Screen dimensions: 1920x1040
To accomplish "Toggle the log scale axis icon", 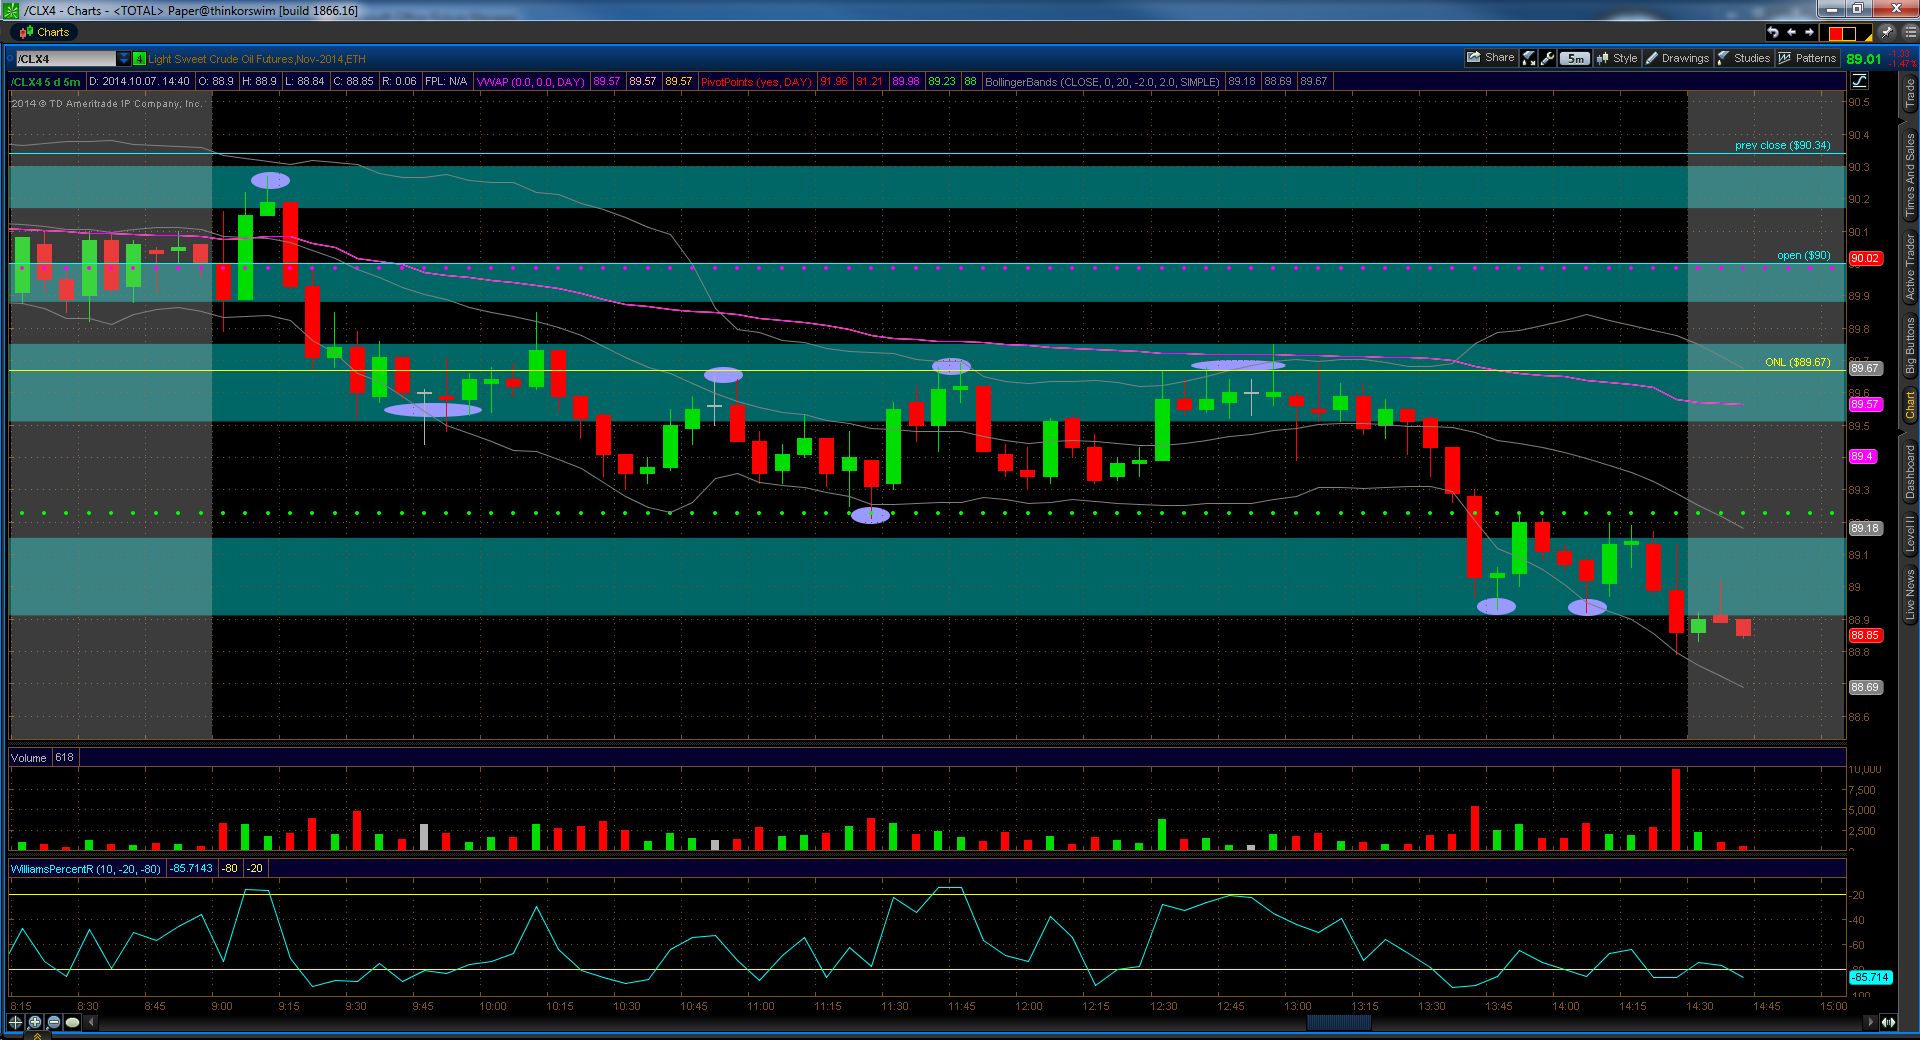I will [1859, 81].
